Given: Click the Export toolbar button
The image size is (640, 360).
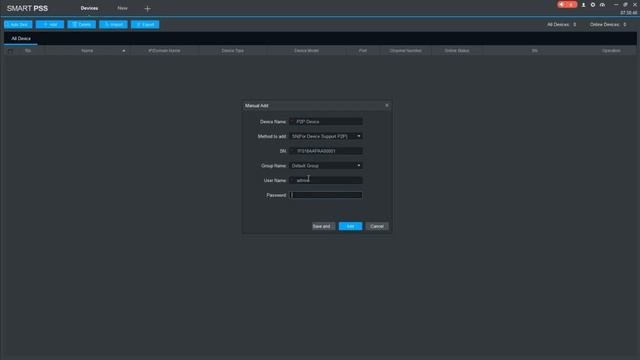Looking at the screenshot, I should pos(145,24).
